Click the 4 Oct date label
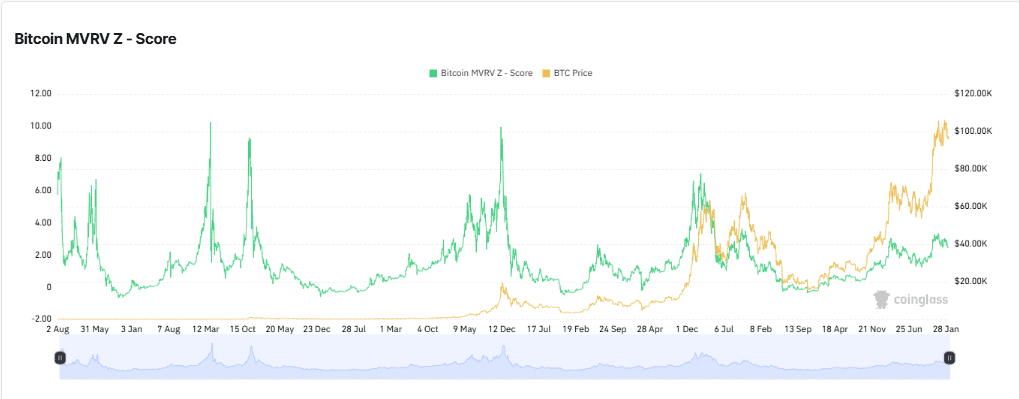This screenshot has width=1019, height=399. pos(428,329)
